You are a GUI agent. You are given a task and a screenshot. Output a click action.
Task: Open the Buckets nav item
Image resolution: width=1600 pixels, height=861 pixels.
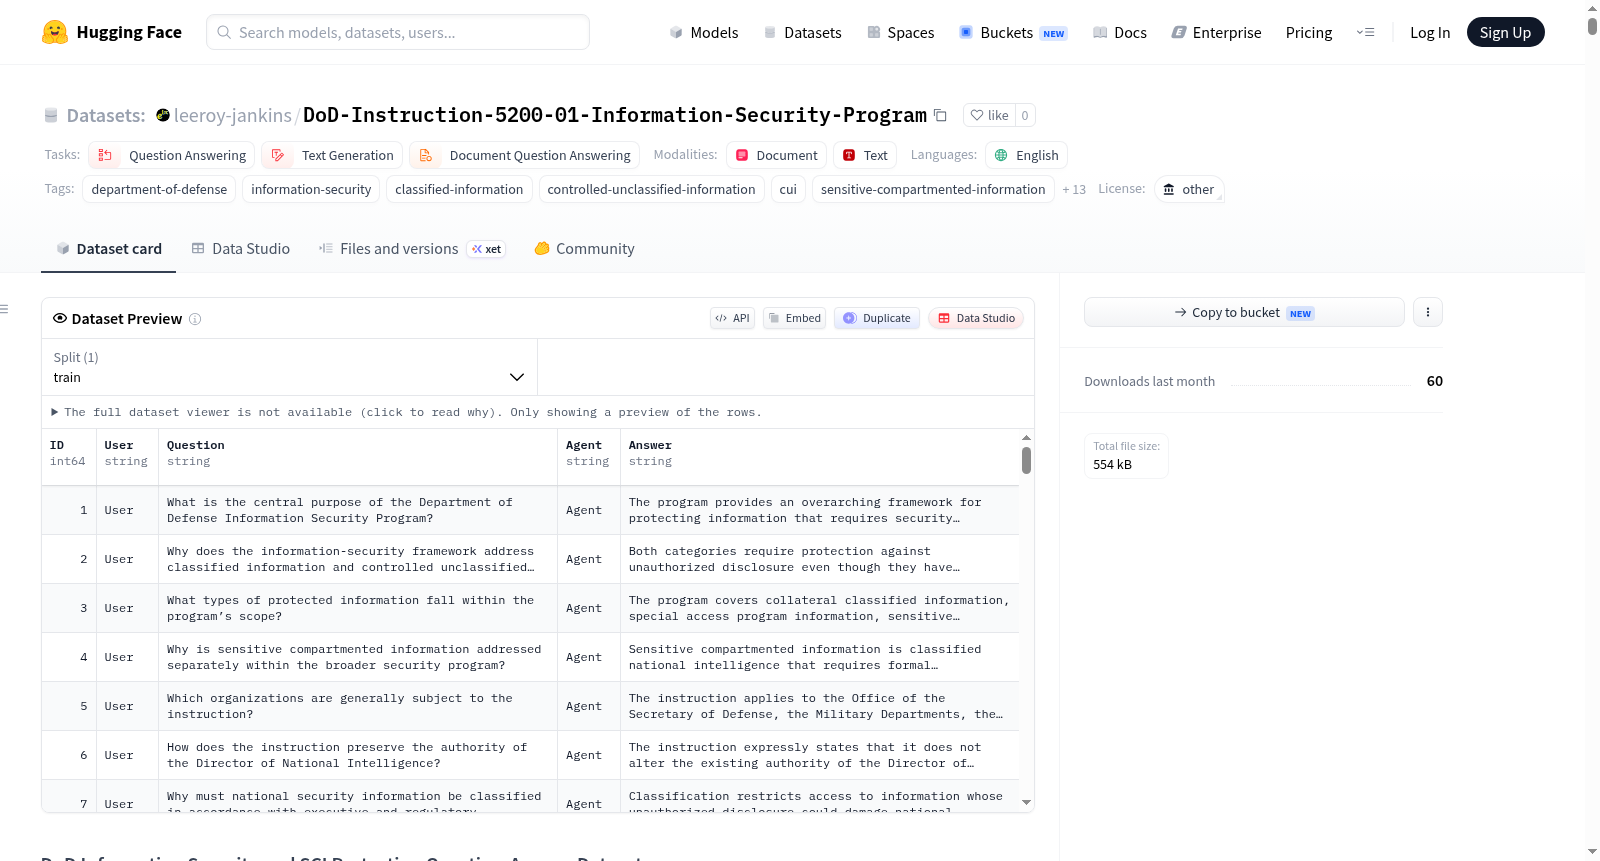pos(1013,32)
